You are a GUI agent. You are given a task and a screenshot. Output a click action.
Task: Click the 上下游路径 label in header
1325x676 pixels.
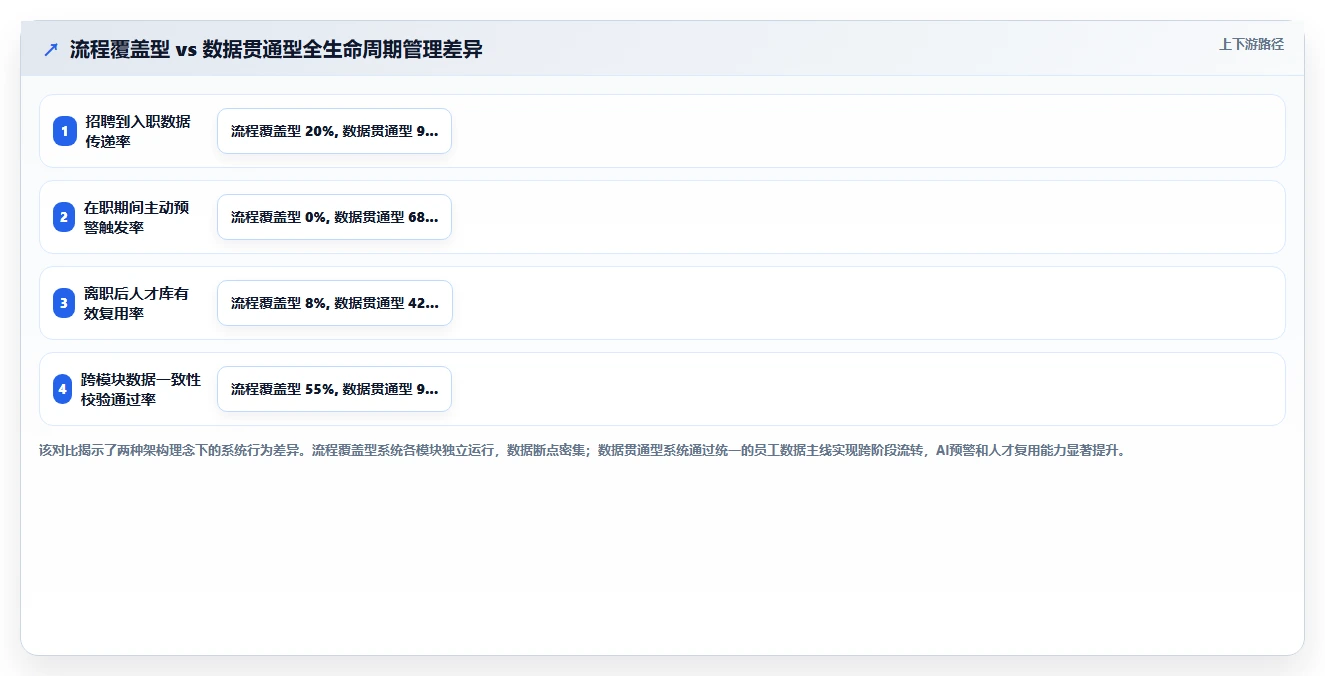(x=1251, y=44)
